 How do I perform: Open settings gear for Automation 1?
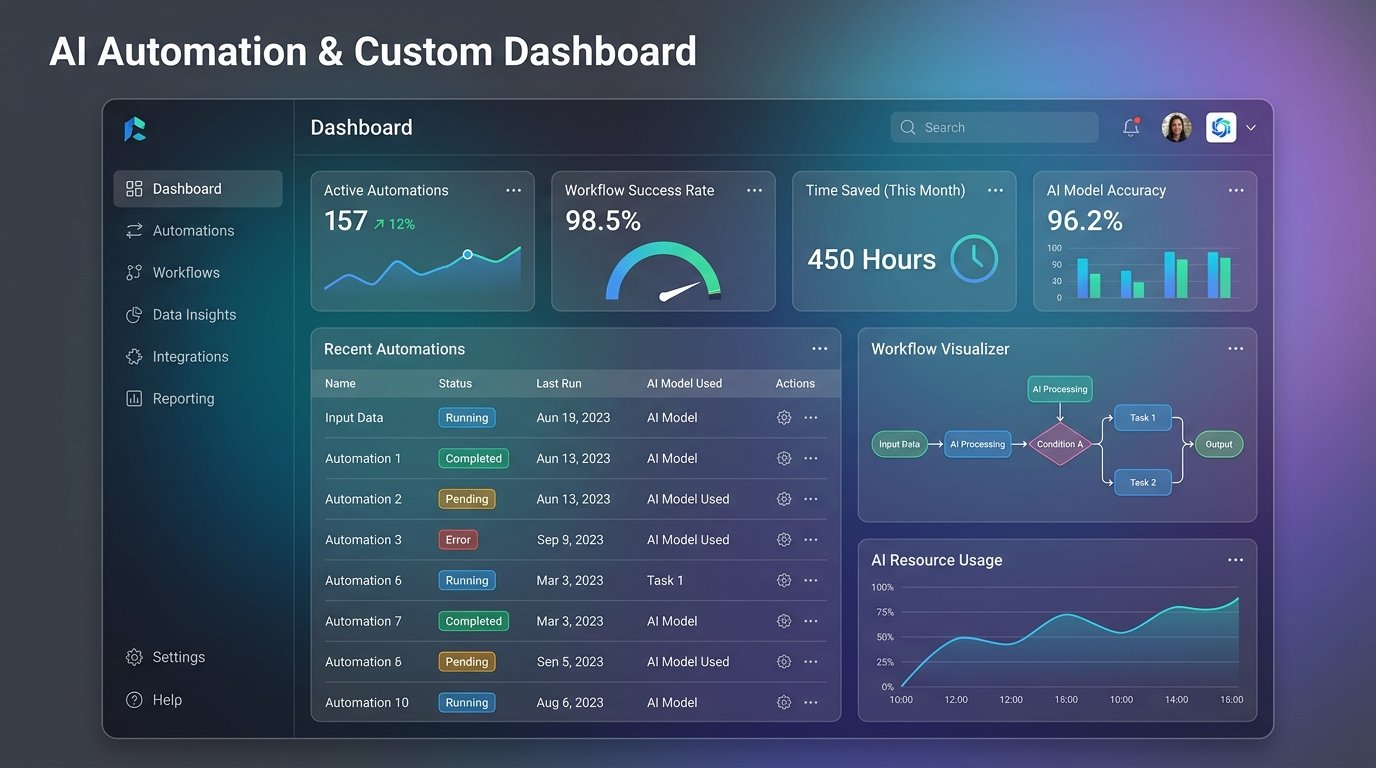(x=784, y=458)
